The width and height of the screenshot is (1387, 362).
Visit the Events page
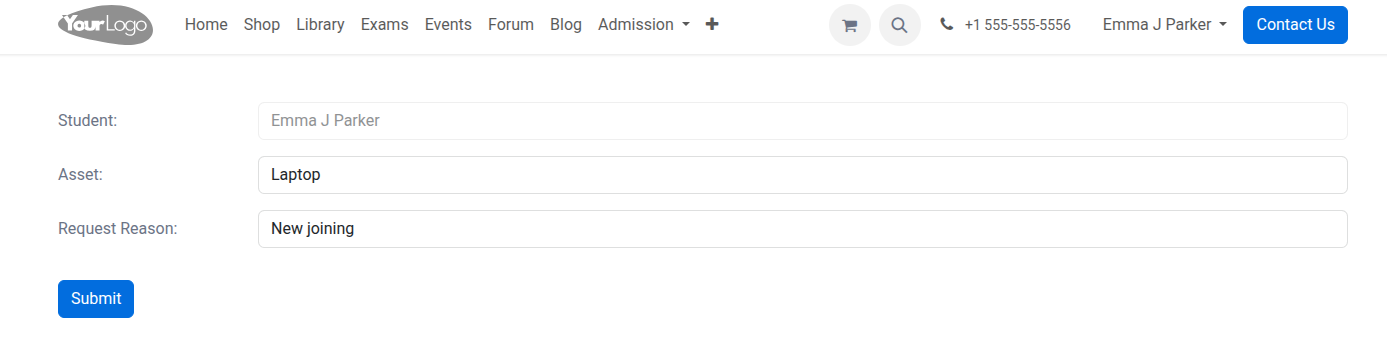coord(448,24)
